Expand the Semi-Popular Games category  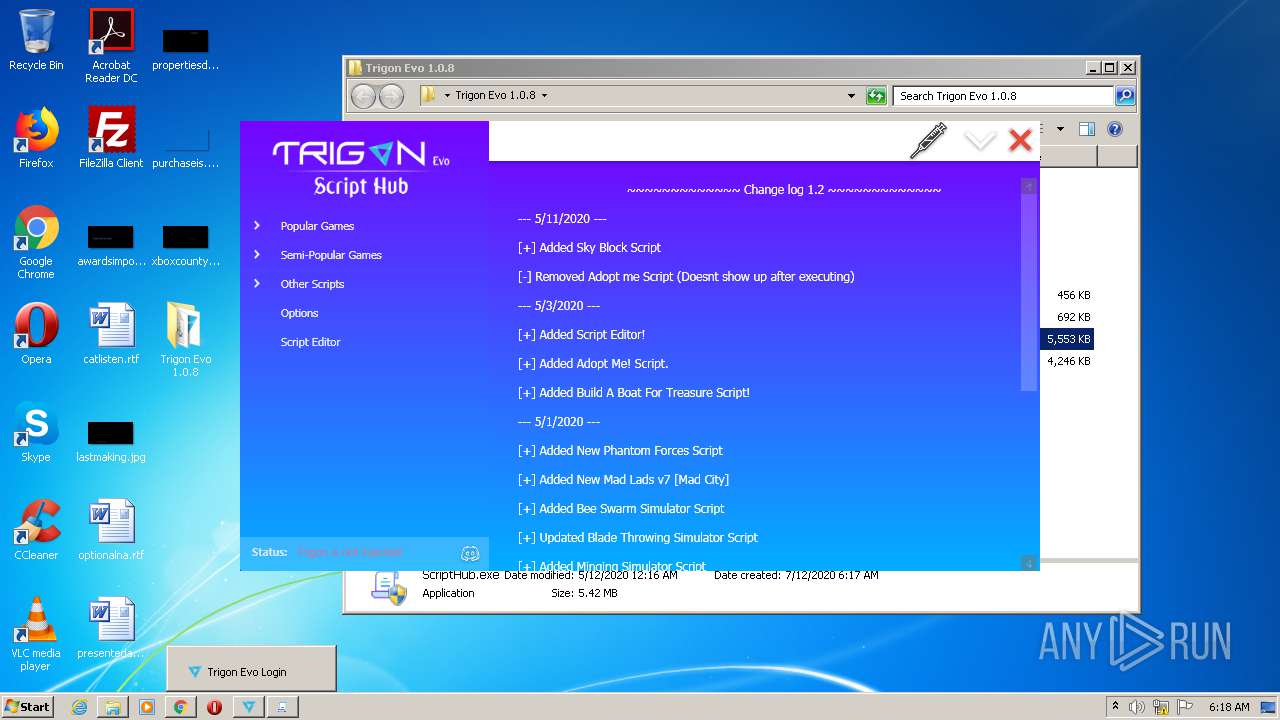[257, 254]
